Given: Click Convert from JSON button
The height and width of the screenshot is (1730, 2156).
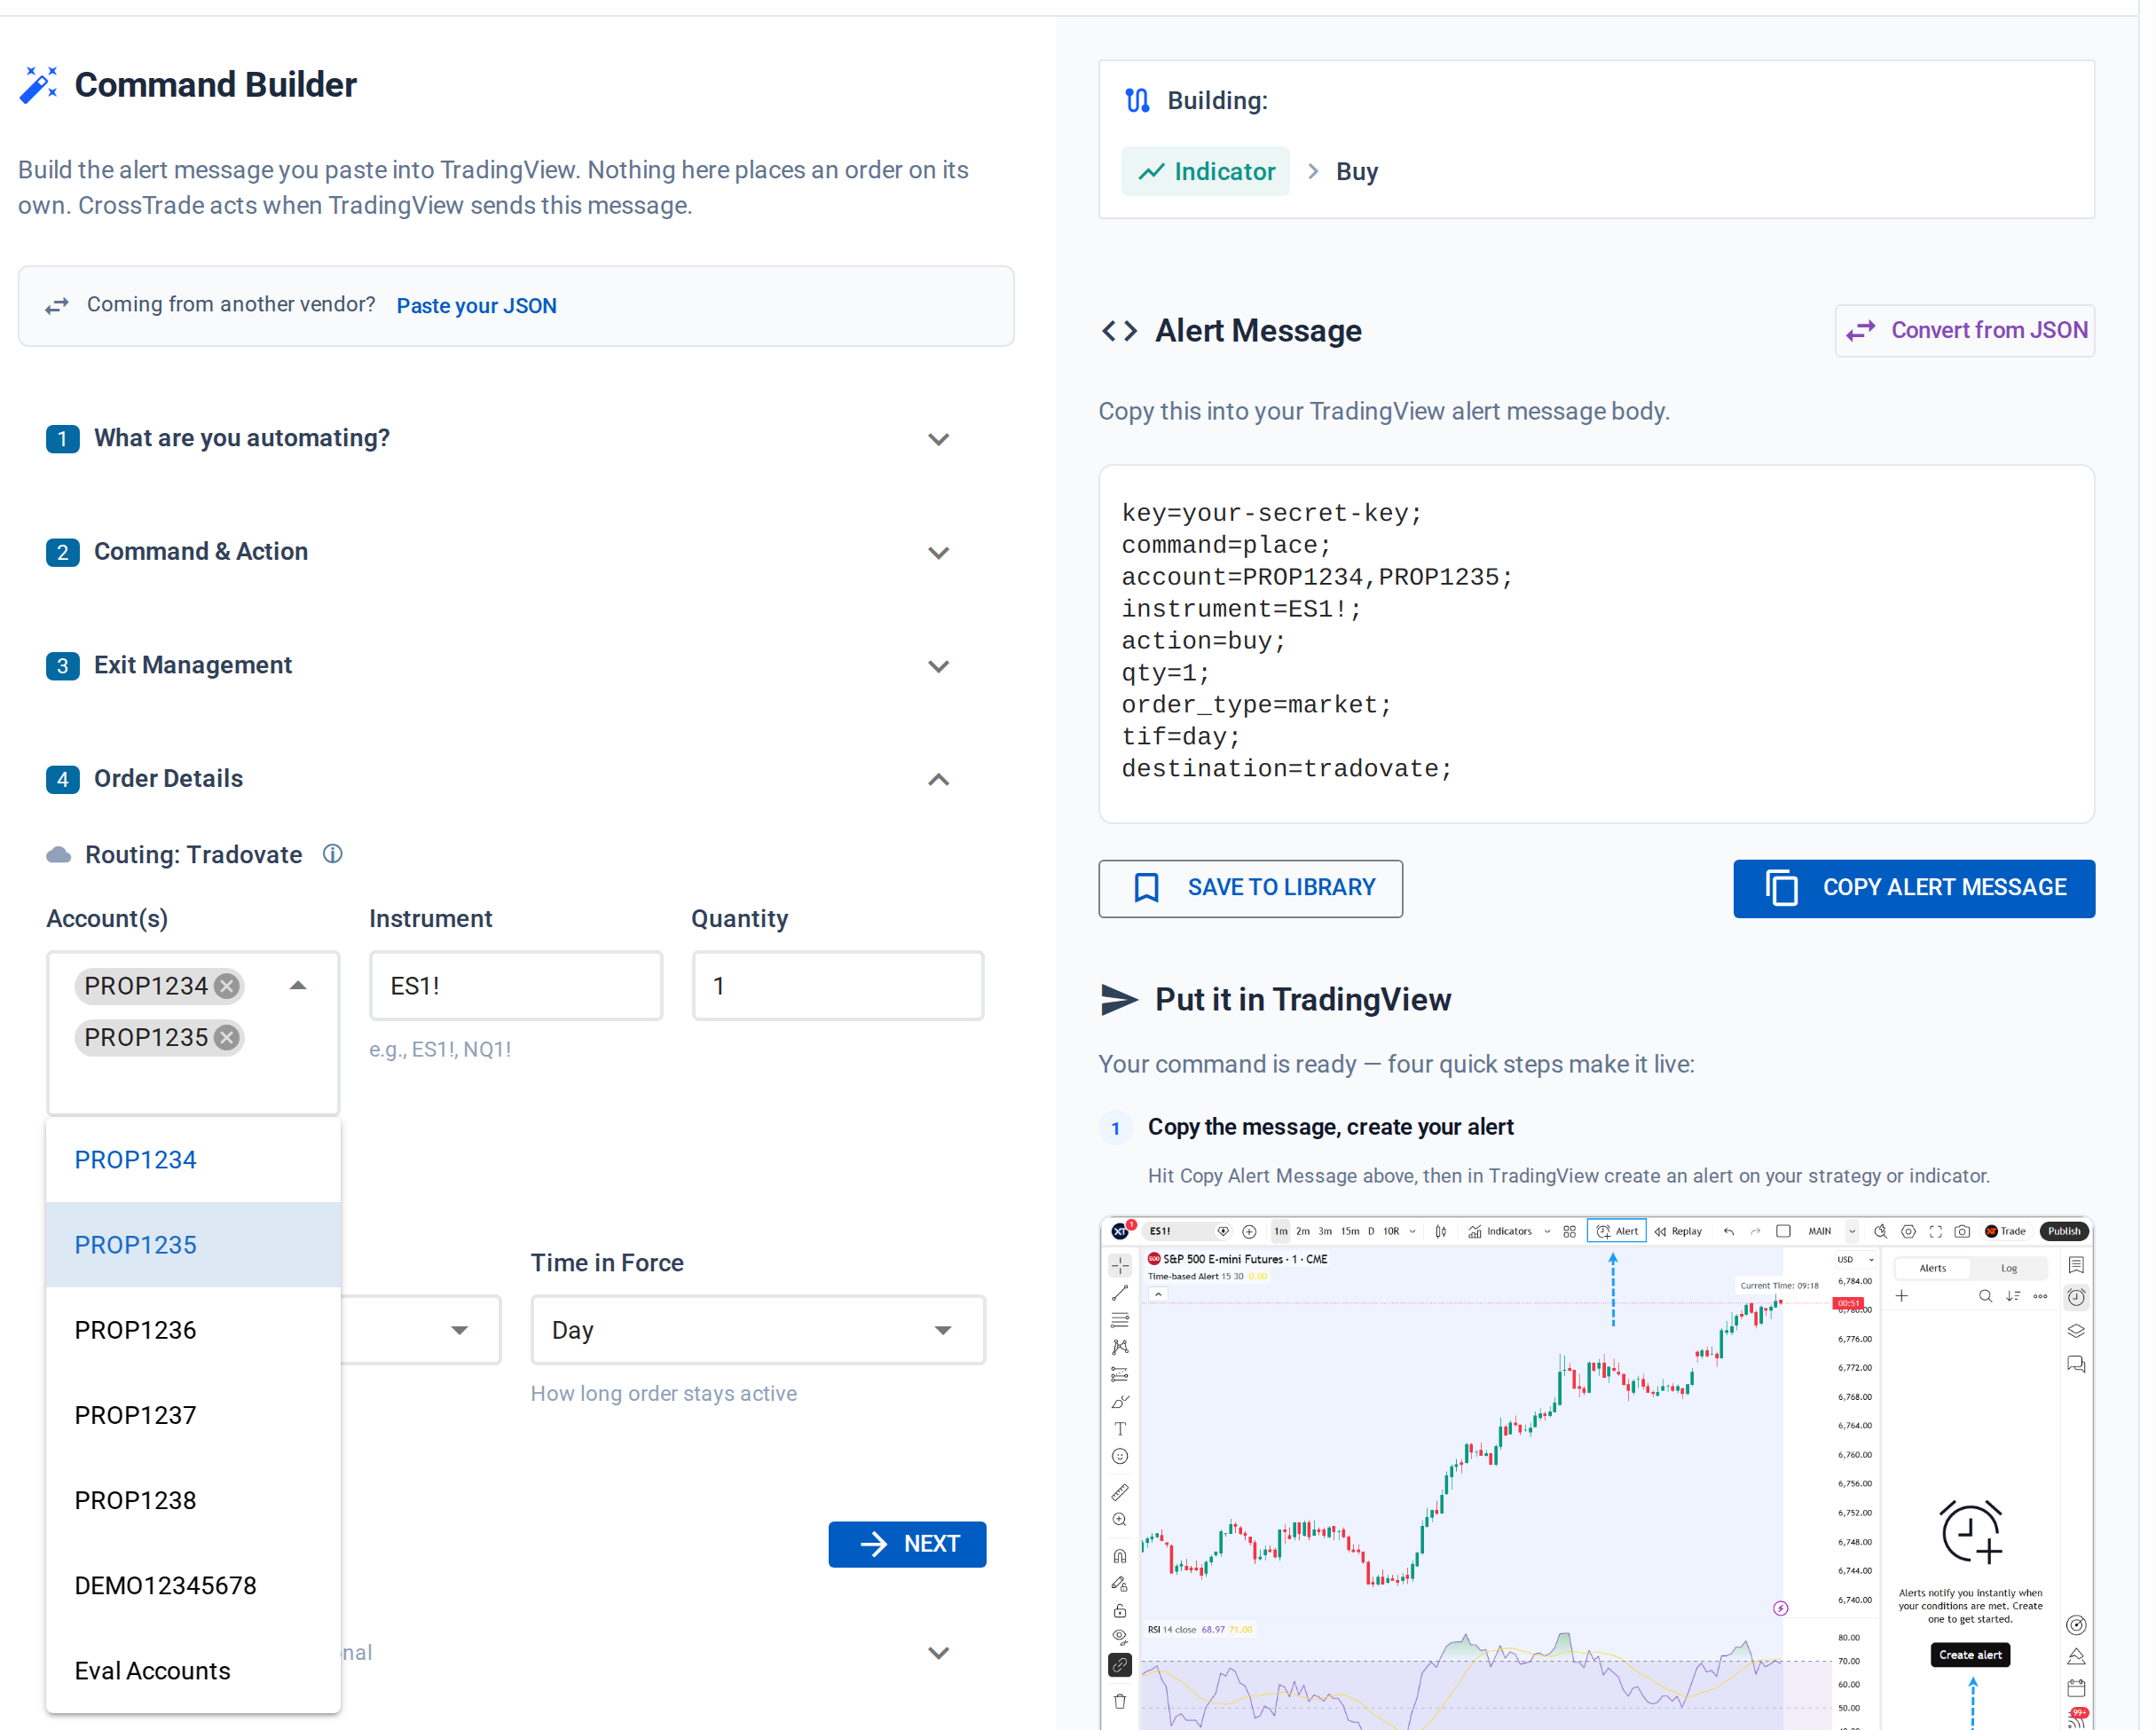Looking at the screenshot, I should (x=1964, y=331).
